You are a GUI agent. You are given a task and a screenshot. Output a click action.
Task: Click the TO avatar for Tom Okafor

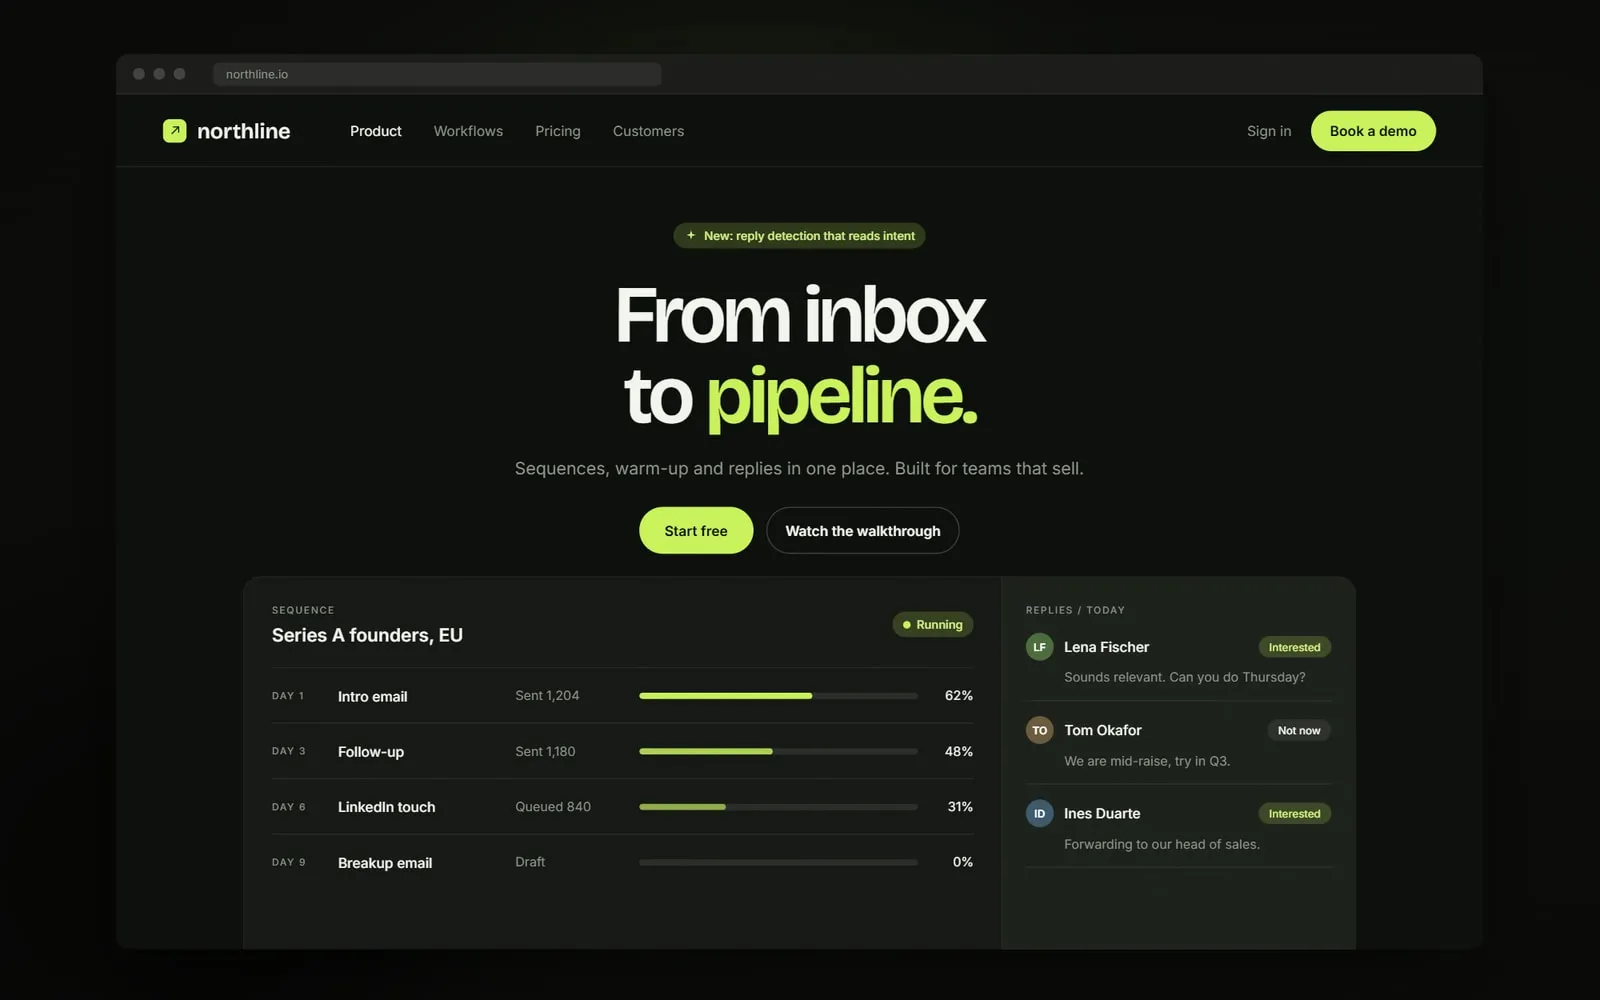1039,730
